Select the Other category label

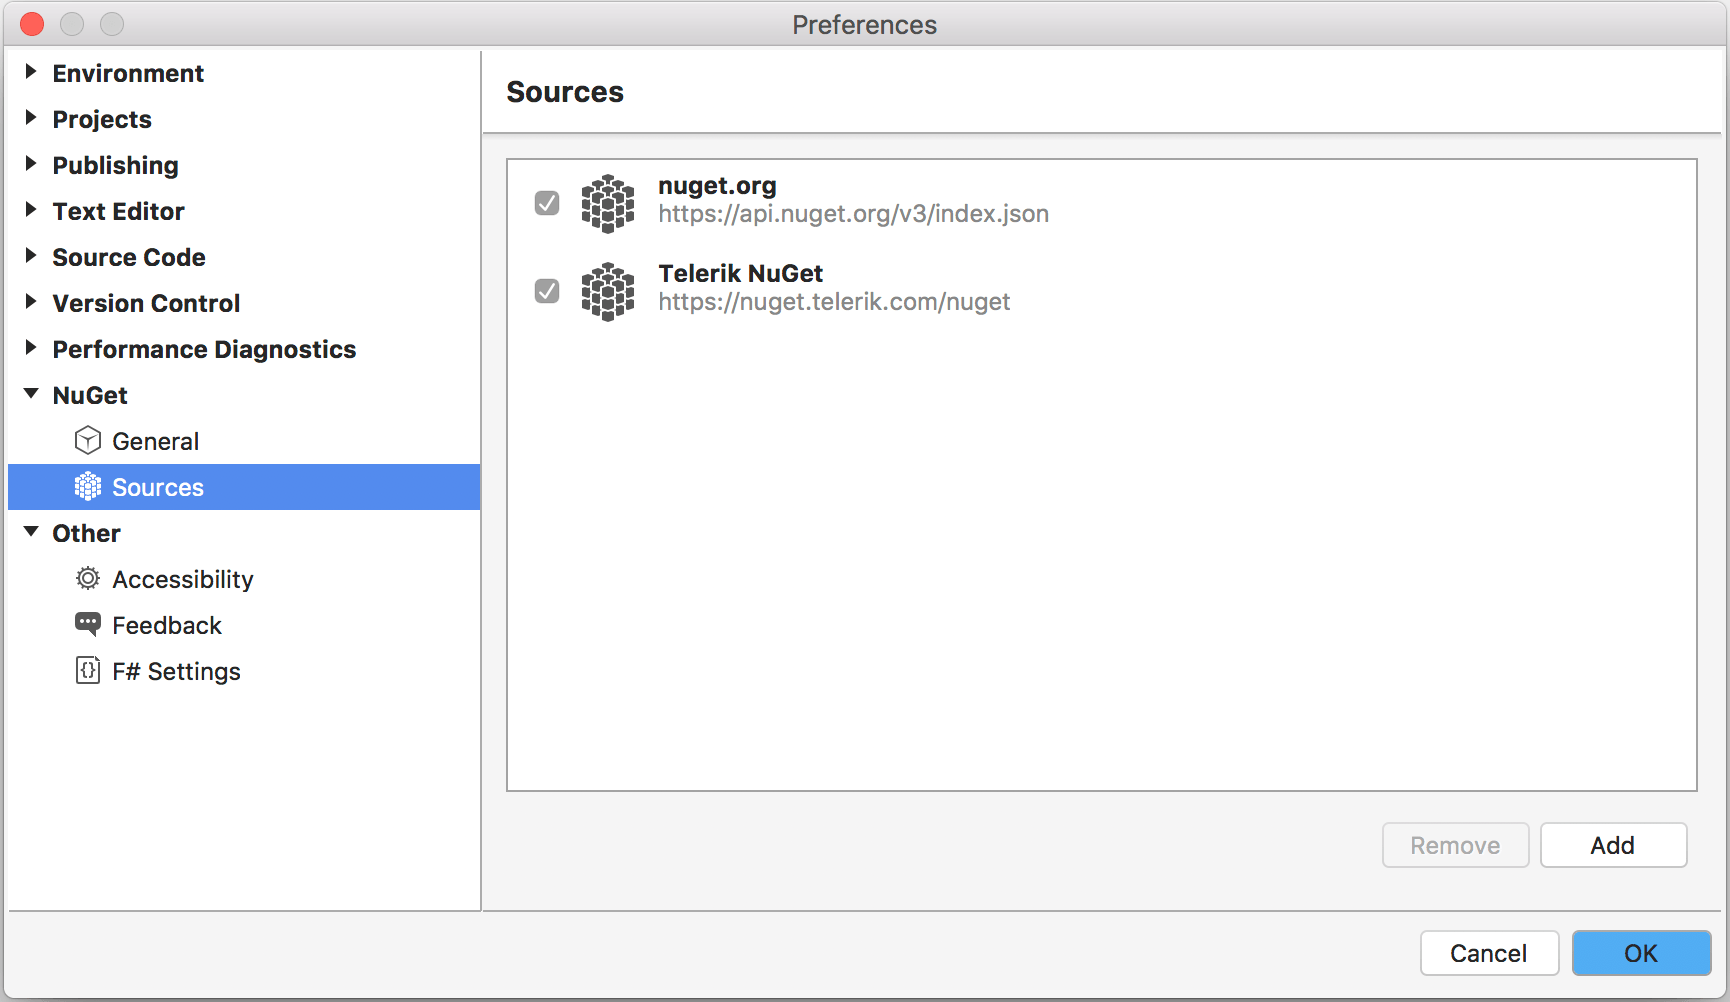(x=86, y=533)
